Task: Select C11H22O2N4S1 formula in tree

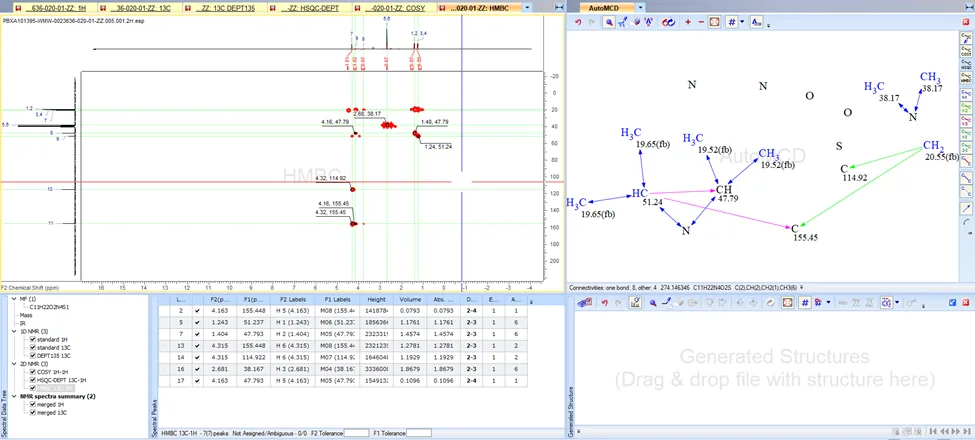Action: pos(49,307)
